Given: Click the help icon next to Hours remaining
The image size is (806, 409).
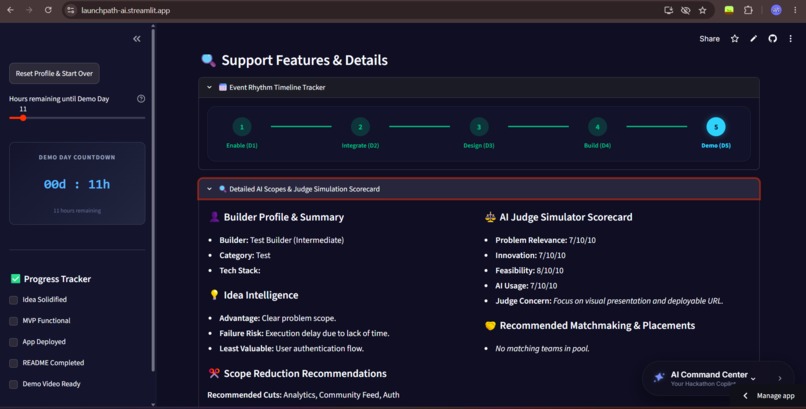Looking at the screenshot, I should click(141, 99).
